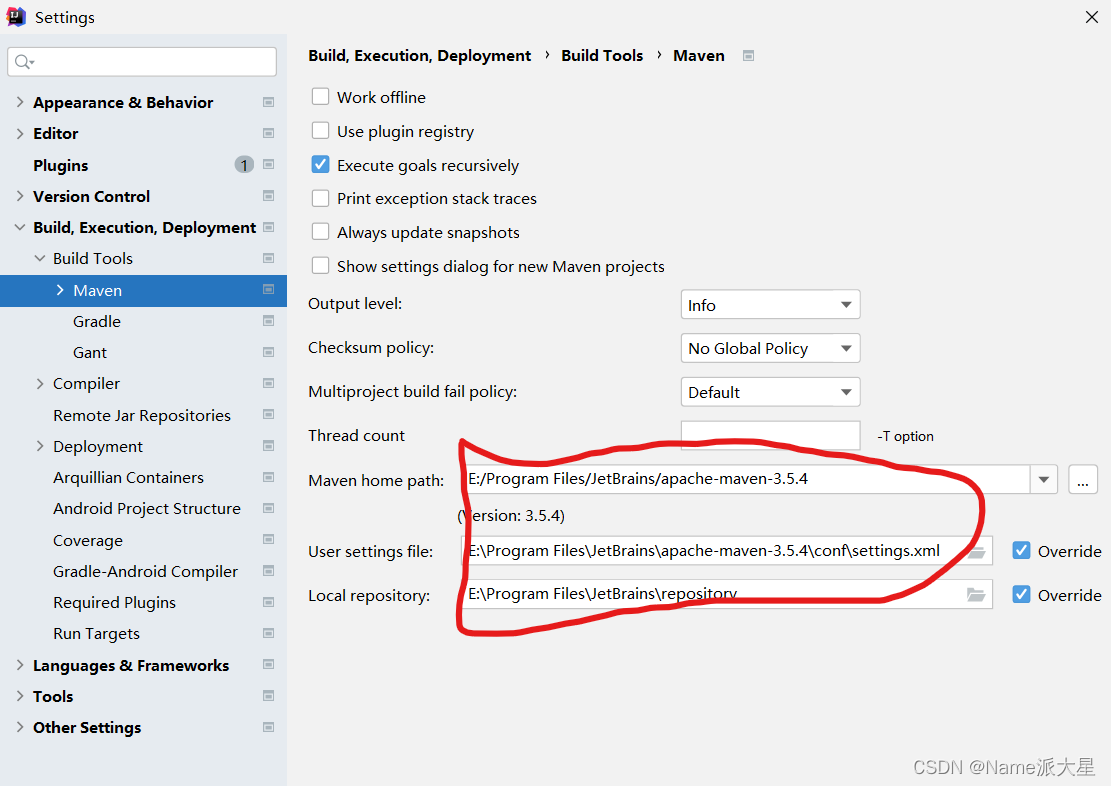Image resolution: width=1111 pixels, height=786 pixels.
Task: Click project-level icon beside Coverage
Action: tap(269, 539)
